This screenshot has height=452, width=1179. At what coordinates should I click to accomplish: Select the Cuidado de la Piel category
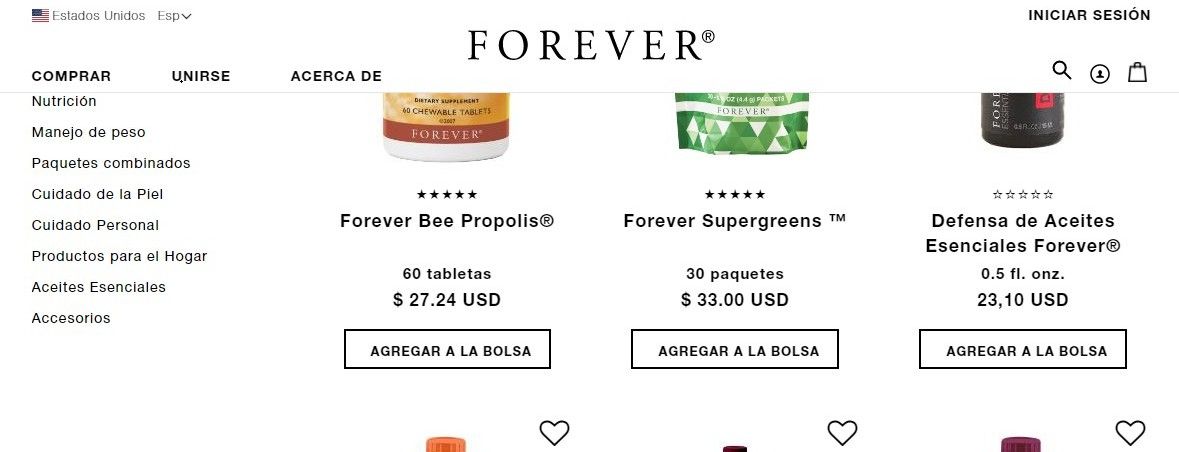[97, 194]
